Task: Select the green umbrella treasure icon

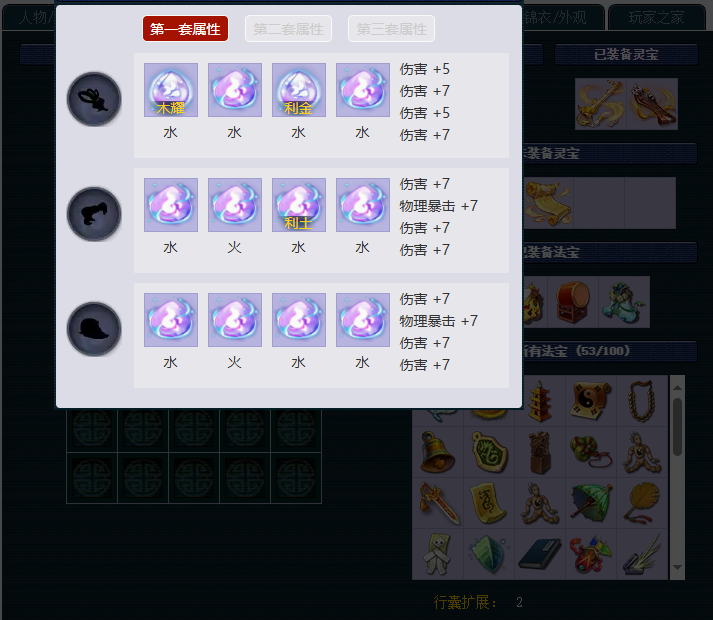Action: pyautogui.click(x=591, y=503)
